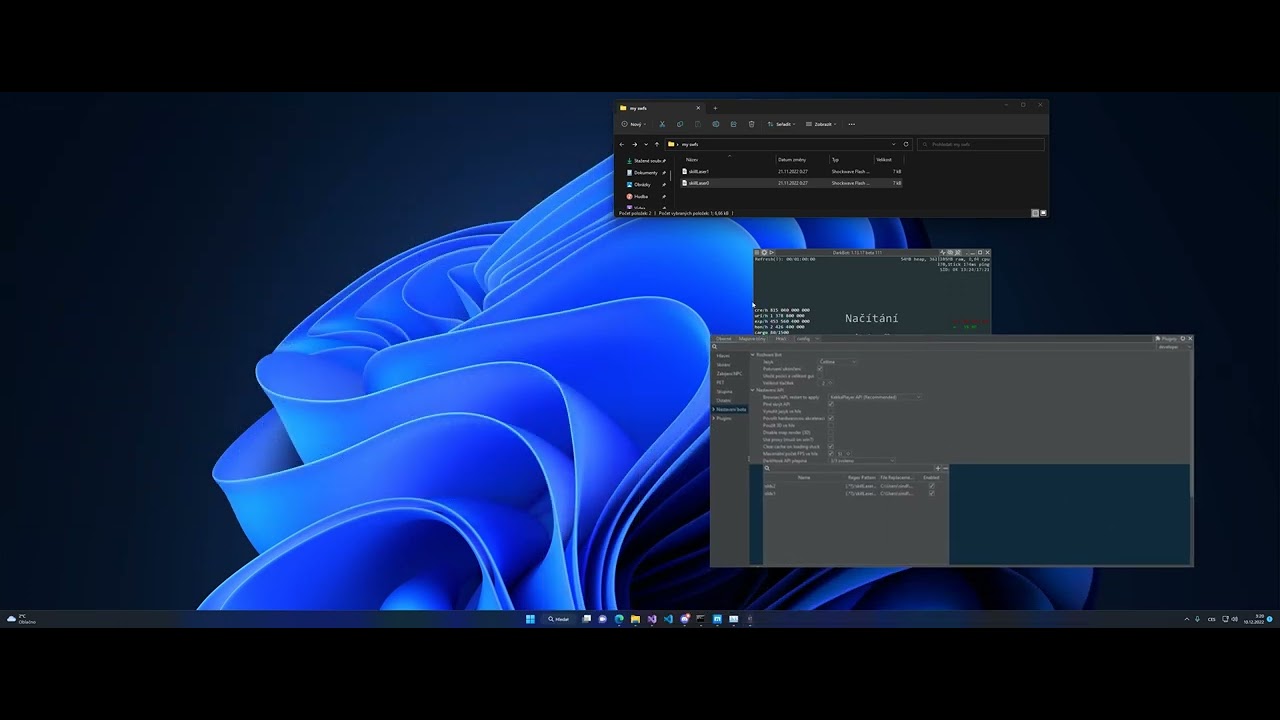Go back in the Explorer window
The image size is (1280, 720).
pyautogui.click(x=622, y=144)
